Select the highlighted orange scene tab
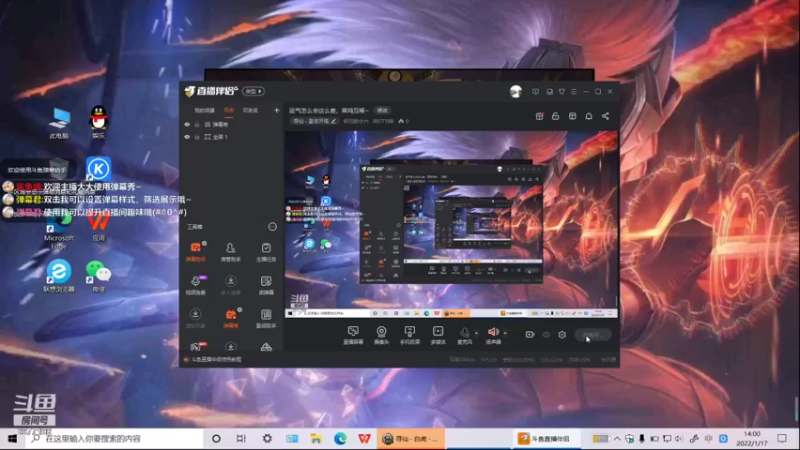 point(229,110)
